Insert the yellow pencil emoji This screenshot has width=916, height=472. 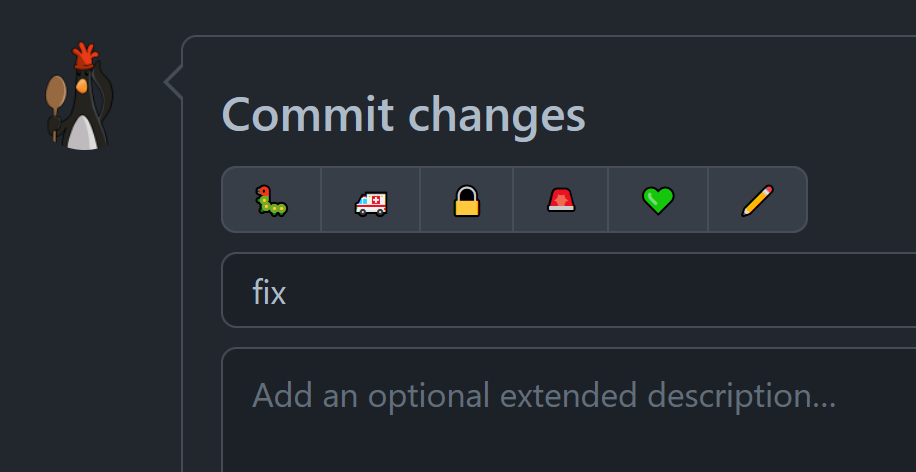tap(757, 200)
